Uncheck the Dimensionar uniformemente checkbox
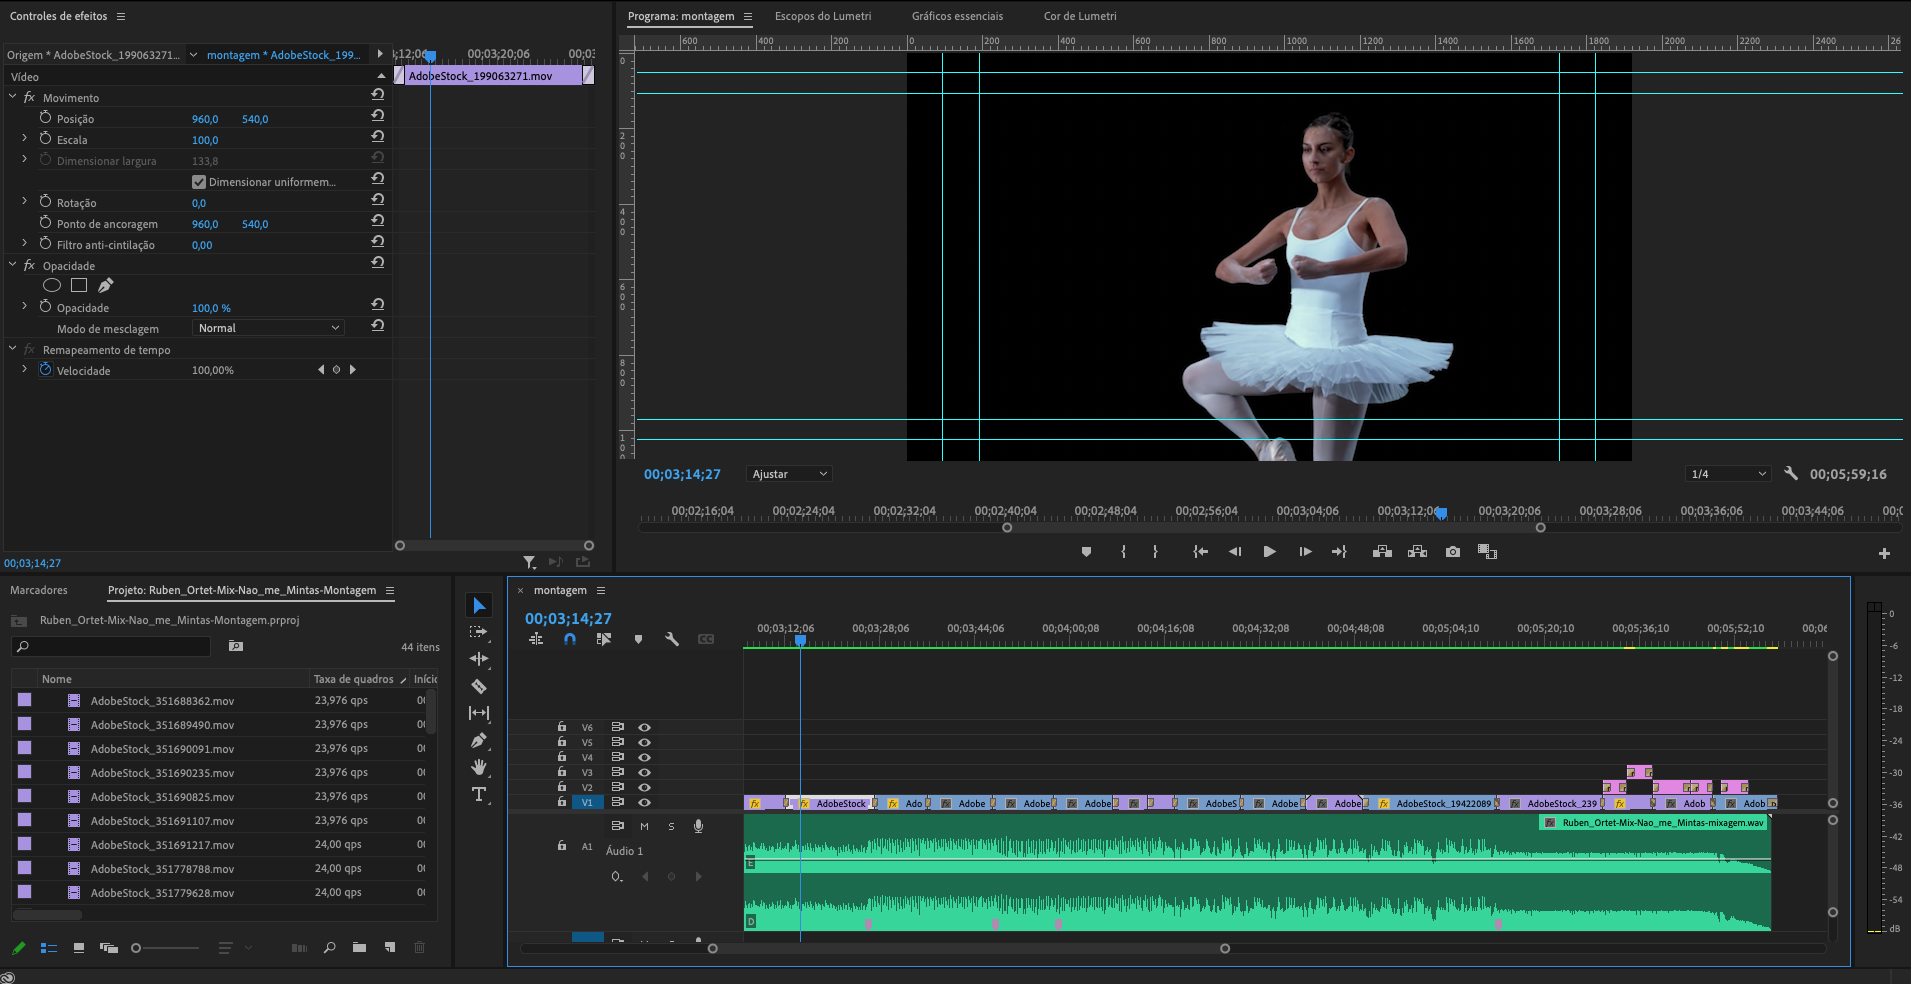 tap(199, 182)
